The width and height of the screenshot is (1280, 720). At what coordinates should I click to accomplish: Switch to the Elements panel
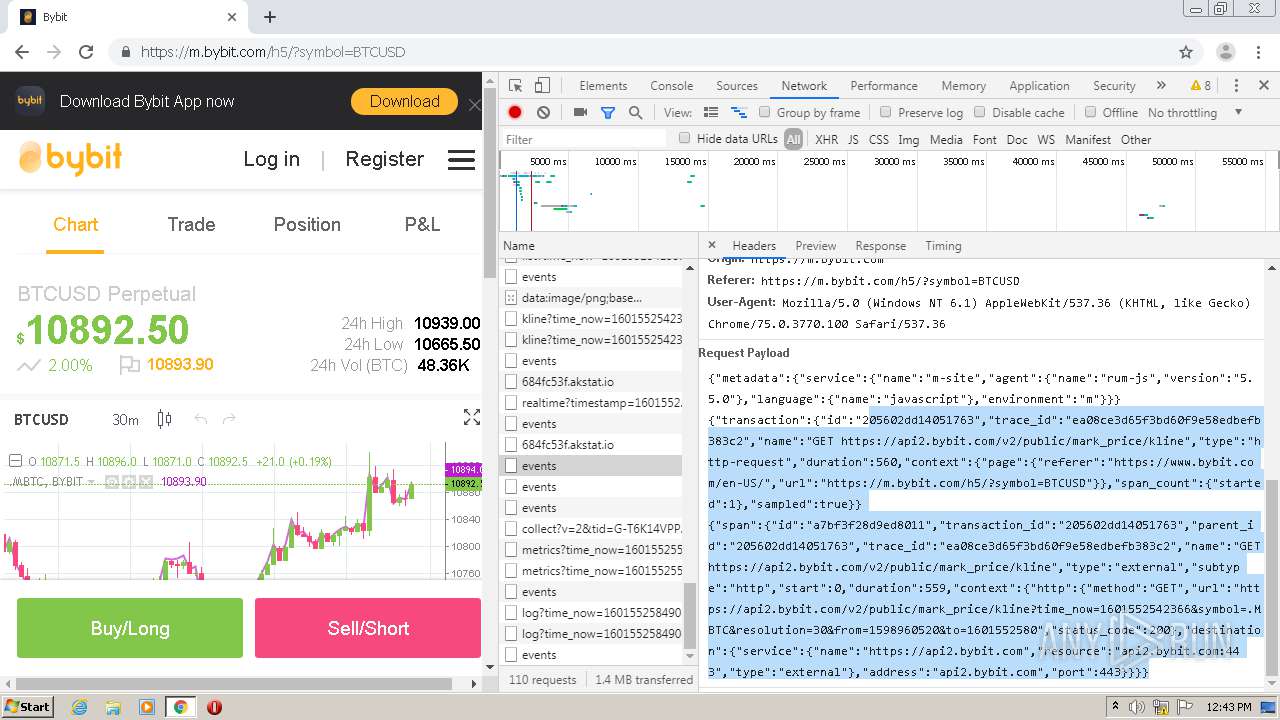[603, 86]
